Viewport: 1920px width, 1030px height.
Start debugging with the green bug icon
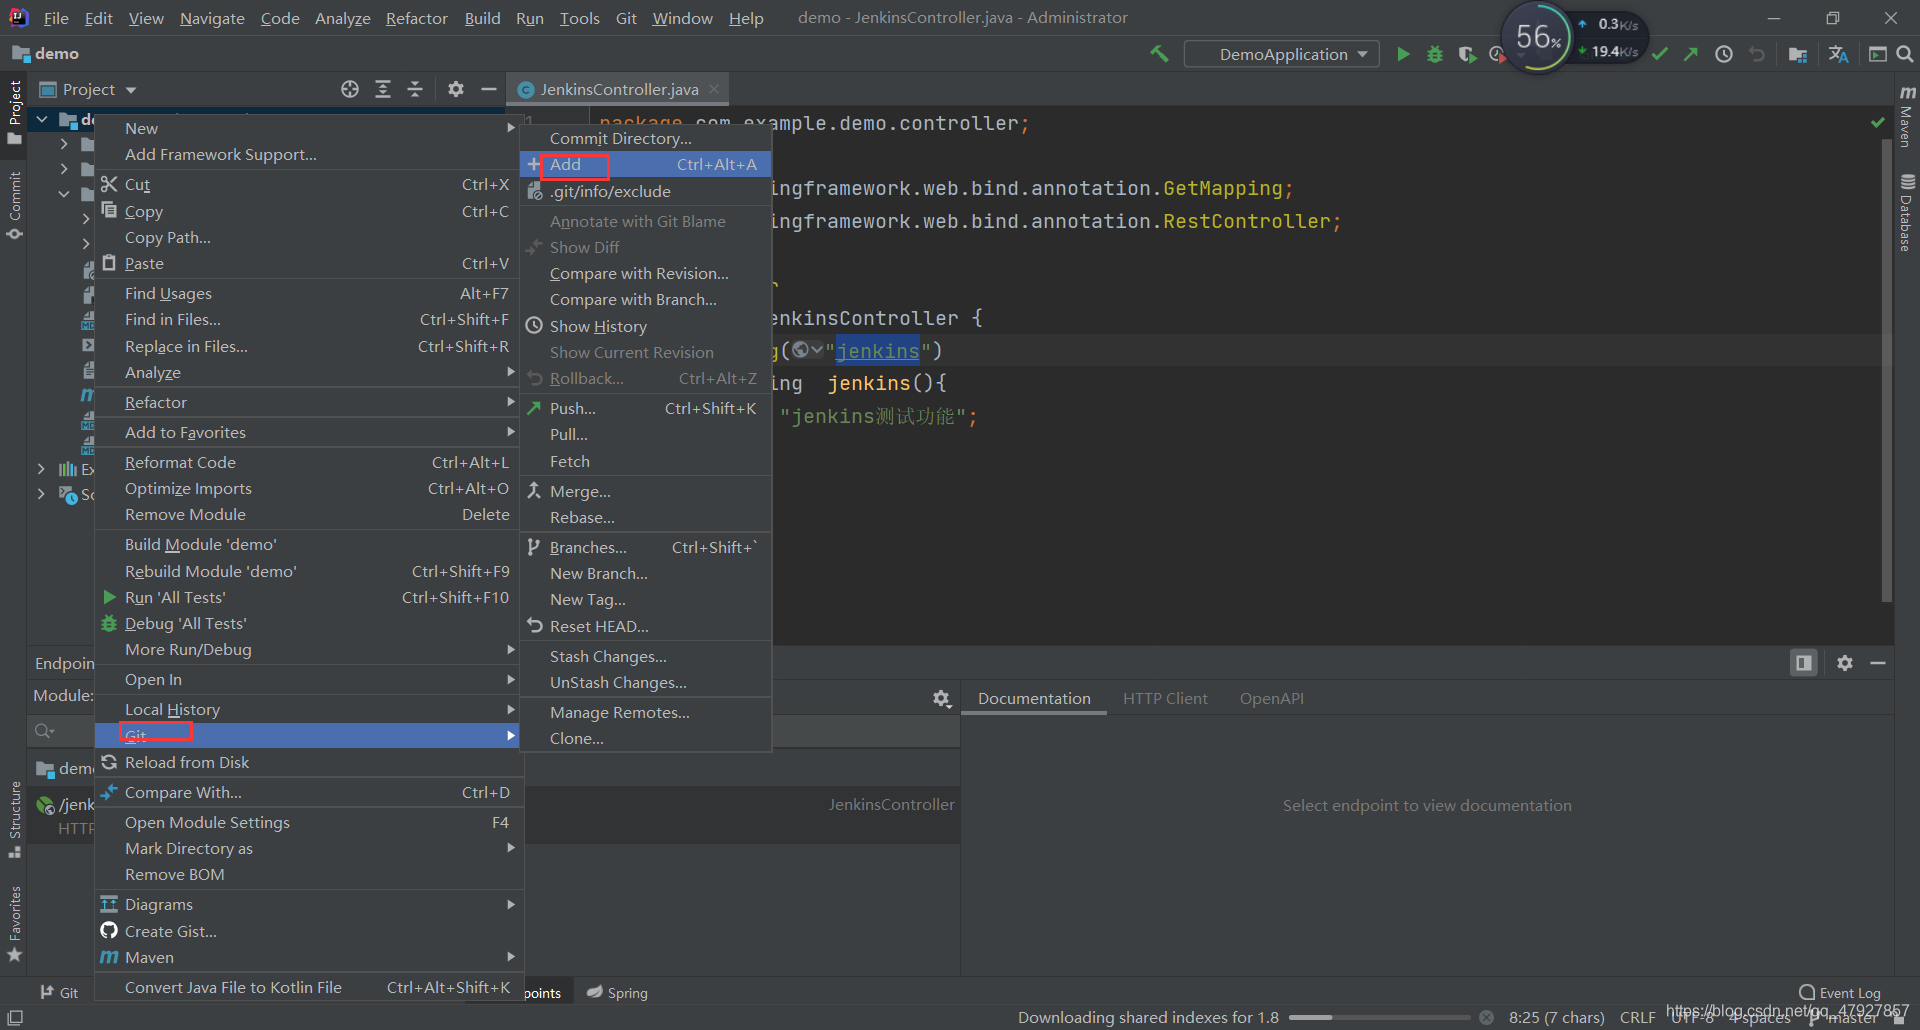(1435, 54)
